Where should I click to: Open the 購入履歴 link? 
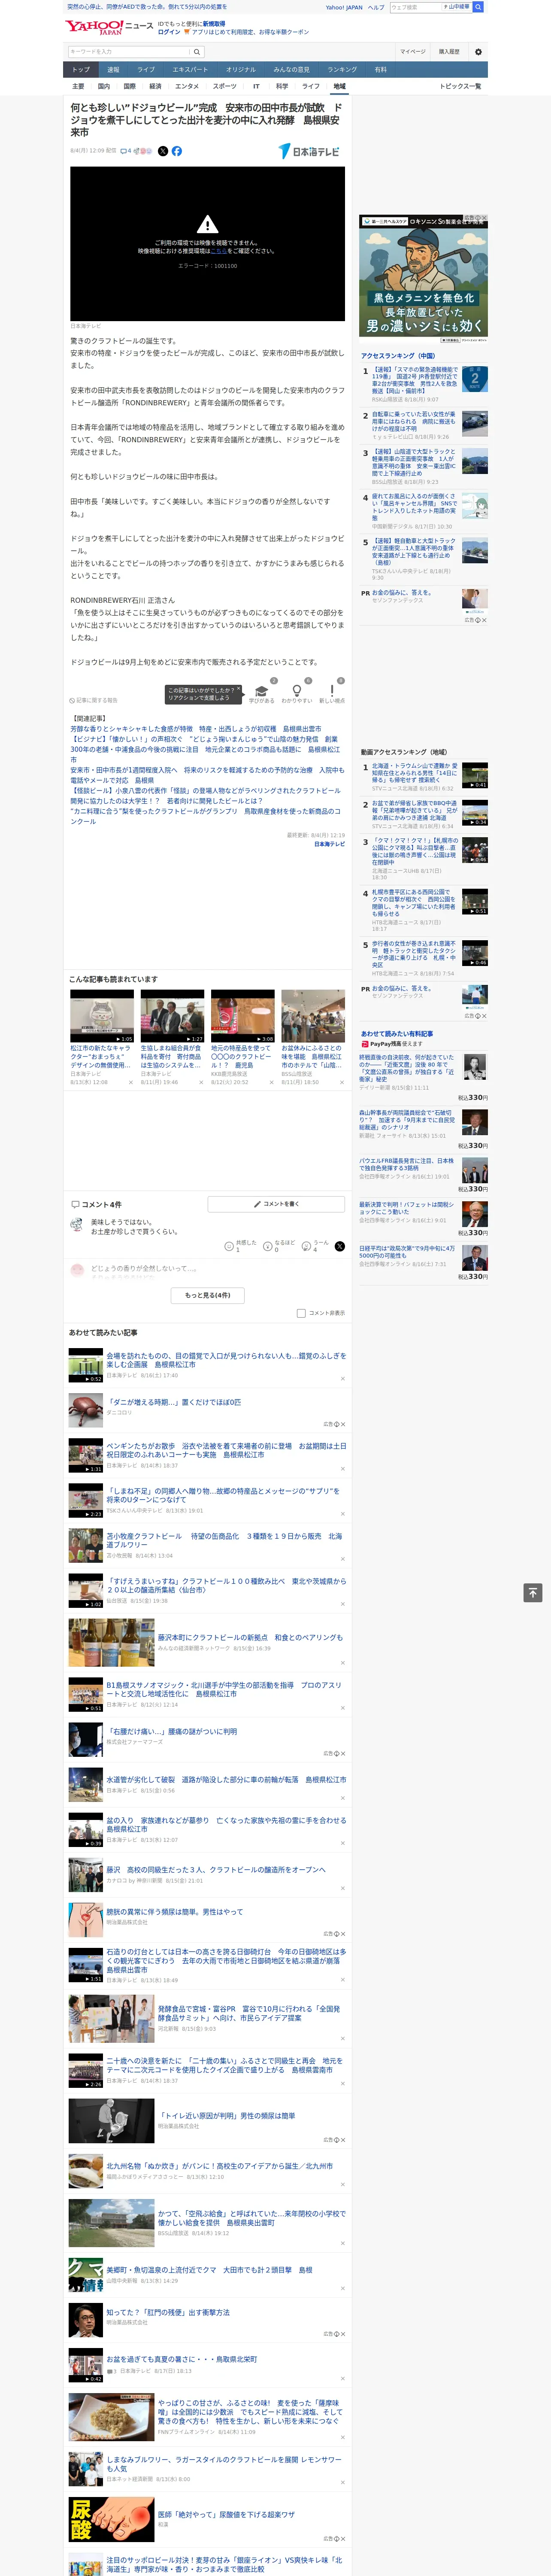449,52
